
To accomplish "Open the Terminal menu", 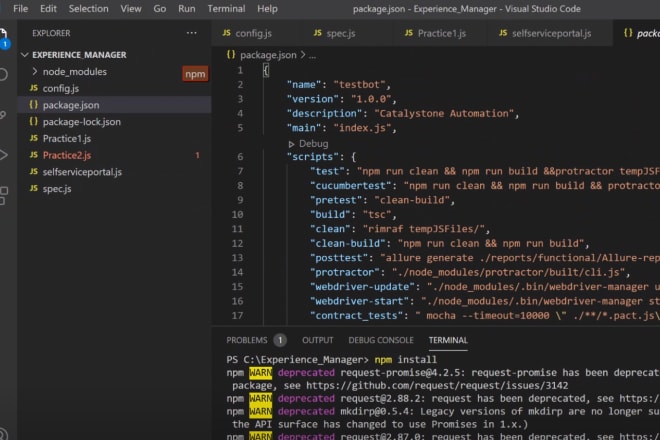I will coord(226,8).
